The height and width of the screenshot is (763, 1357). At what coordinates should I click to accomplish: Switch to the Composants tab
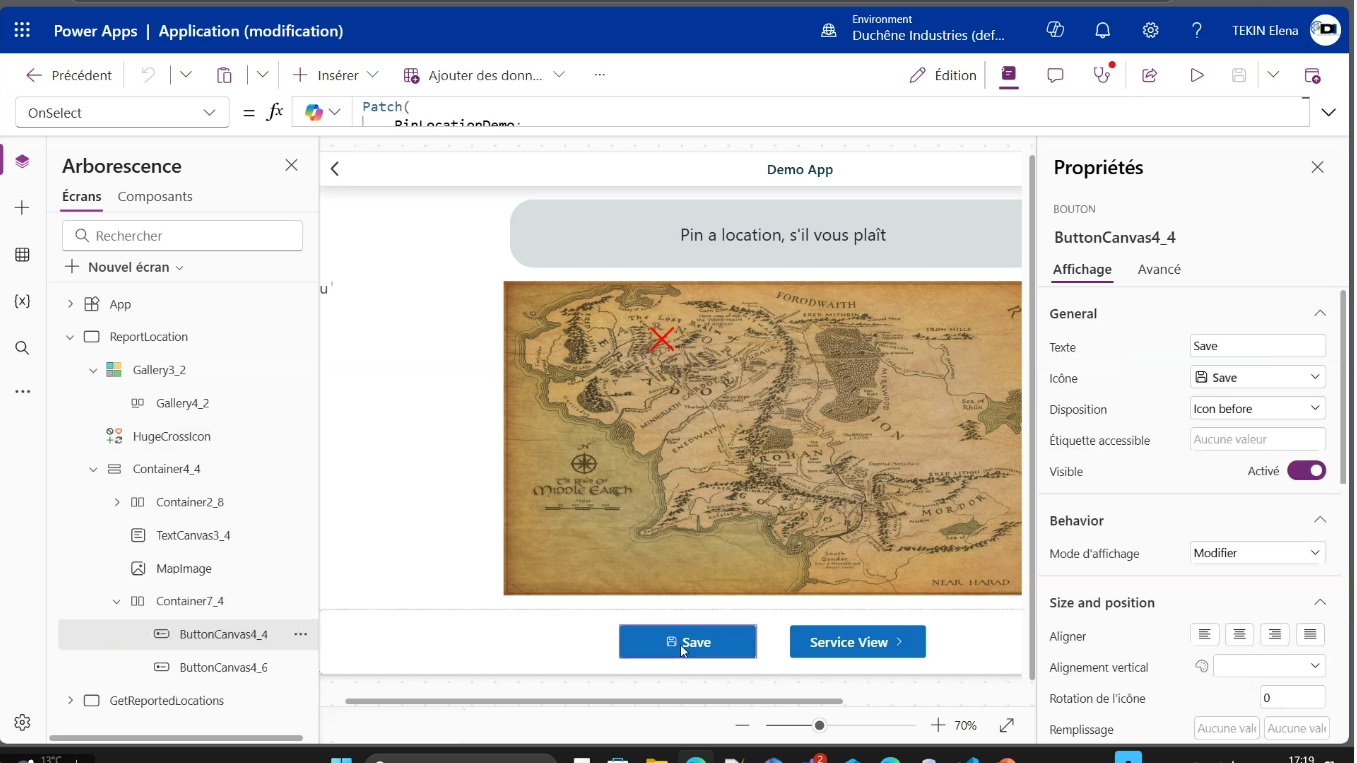[155, 197]
